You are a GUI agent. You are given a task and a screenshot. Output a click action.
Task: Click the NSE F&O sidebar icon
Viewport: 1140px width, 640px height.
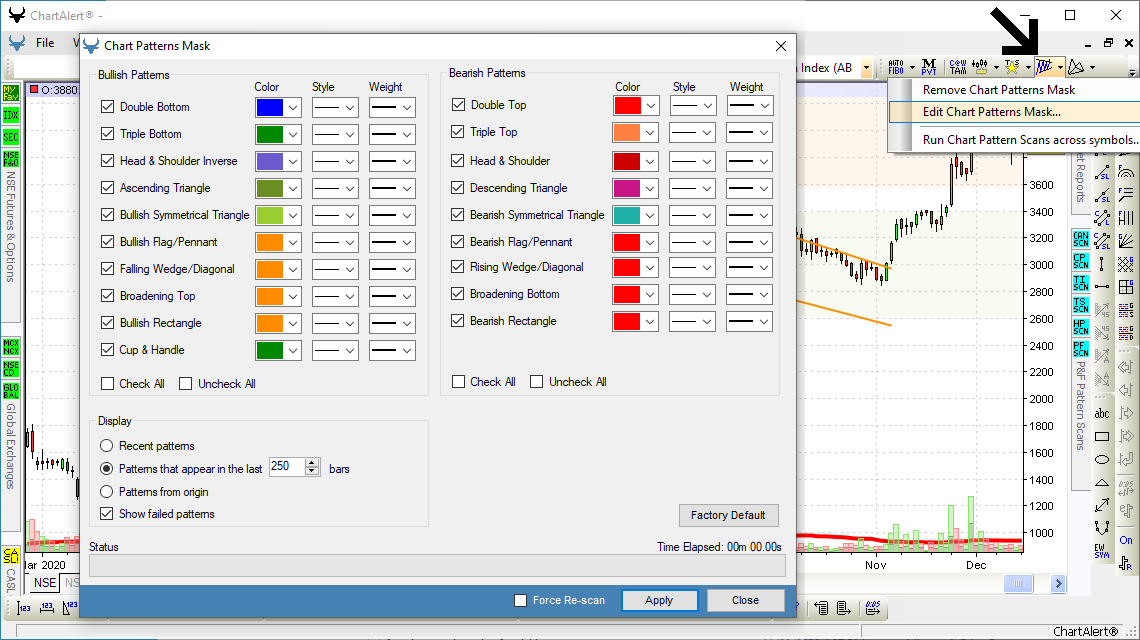[x=11, y=159]
